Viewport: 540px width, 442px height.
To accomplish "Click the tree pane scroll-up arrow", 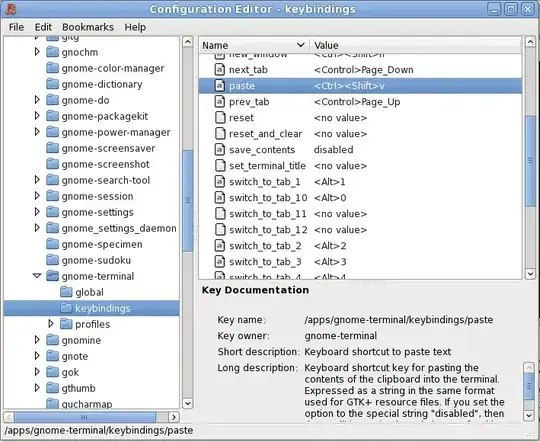I will coord(187,42).
